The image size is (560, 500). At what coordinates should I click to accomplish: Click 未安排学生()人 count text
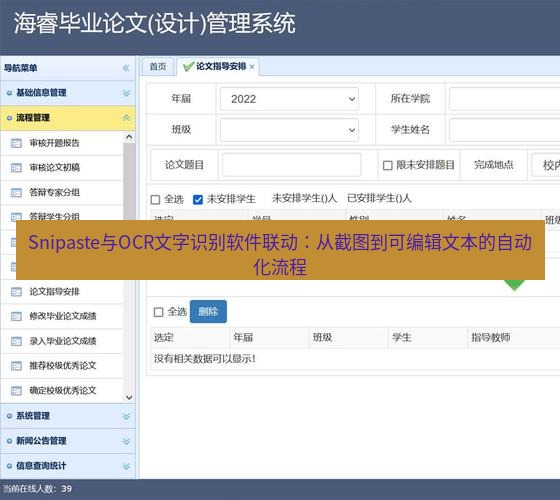pyautogui.click(x=305, y=199)
